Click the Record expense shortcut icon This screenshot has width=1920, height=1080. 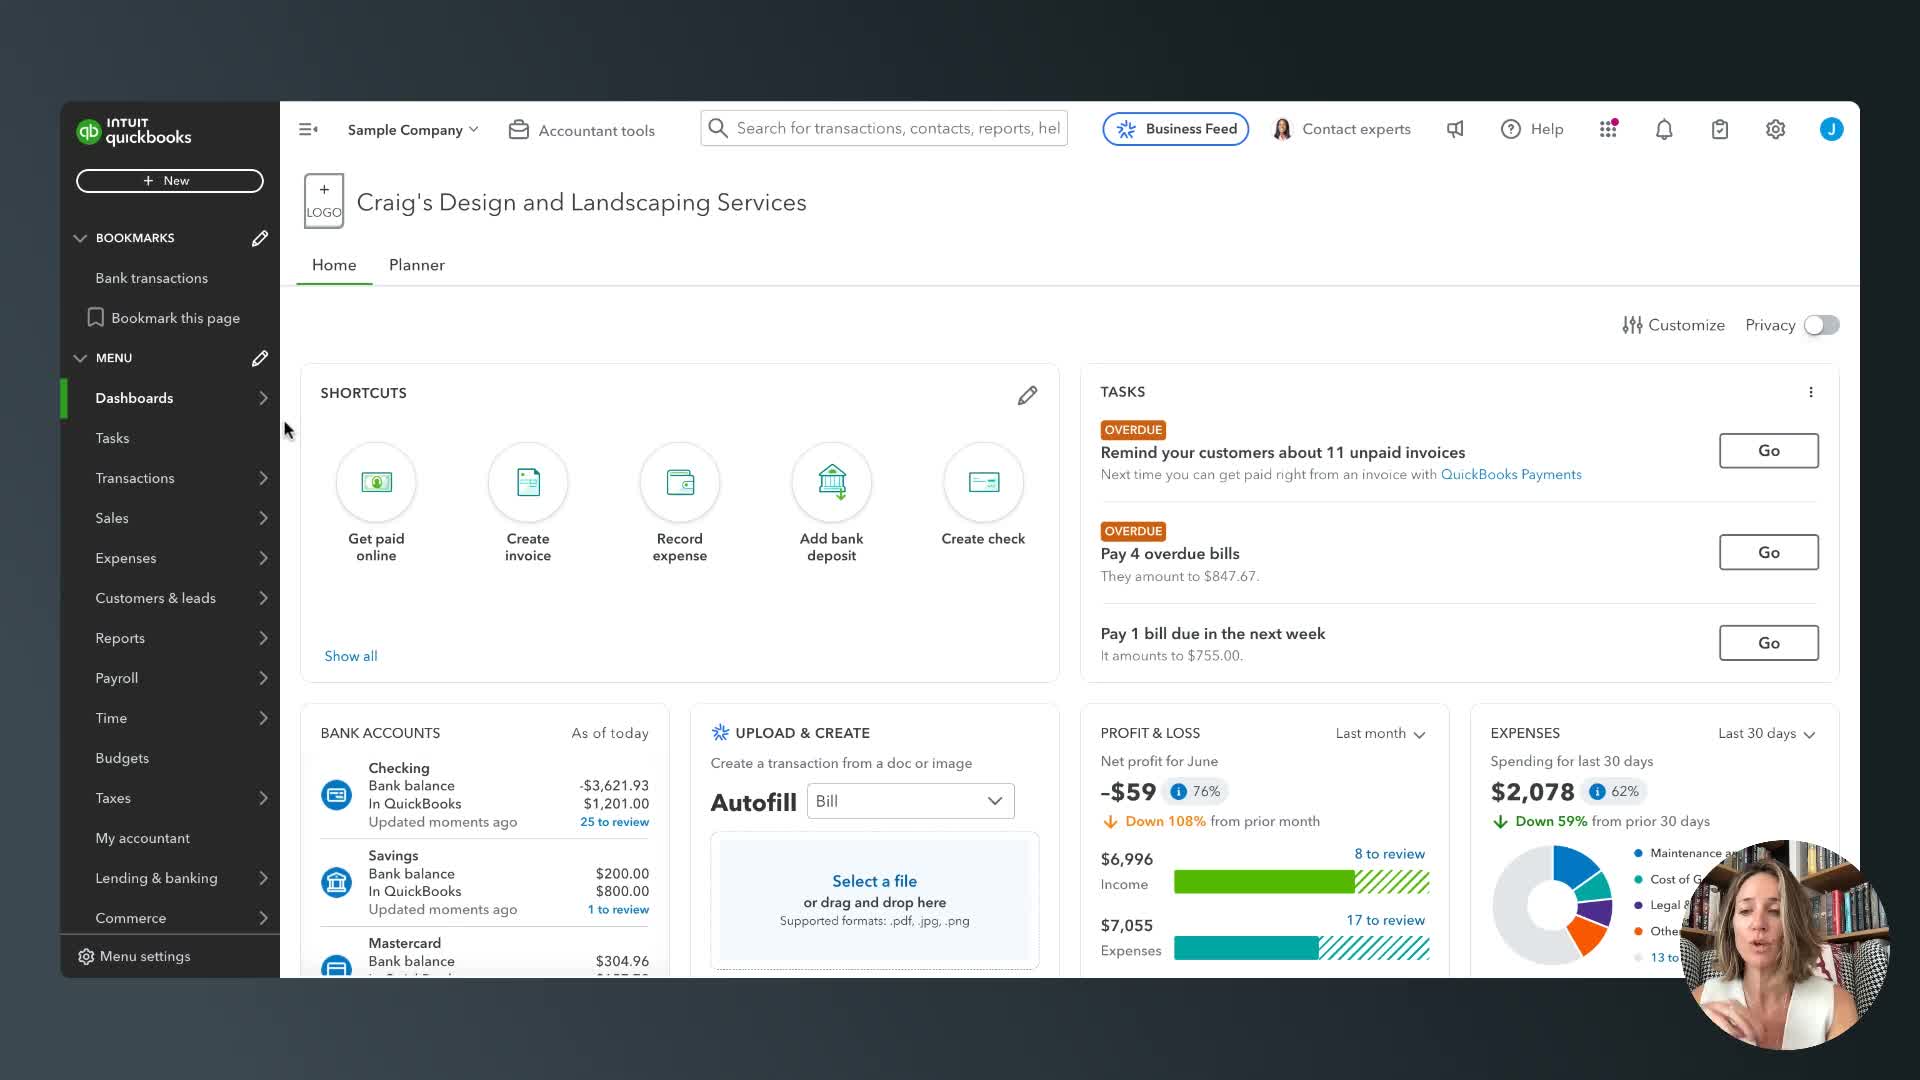[680, 482]
